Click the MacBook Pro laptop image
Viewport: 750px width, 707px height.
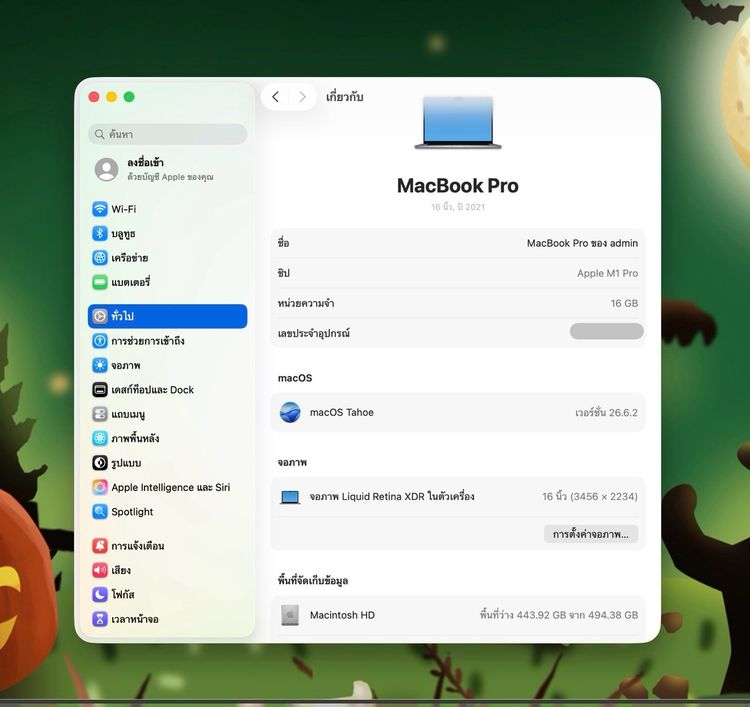(x=458, y=123)
